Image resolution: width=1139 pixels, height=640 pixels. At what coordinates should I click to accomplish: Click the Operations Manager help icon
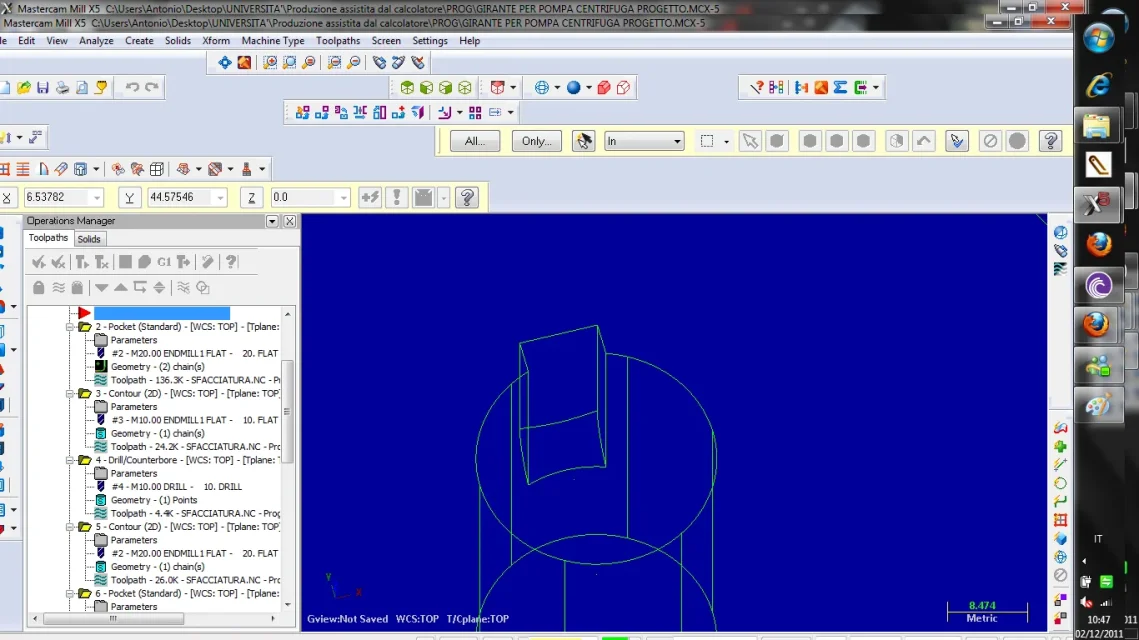point(231,262)
